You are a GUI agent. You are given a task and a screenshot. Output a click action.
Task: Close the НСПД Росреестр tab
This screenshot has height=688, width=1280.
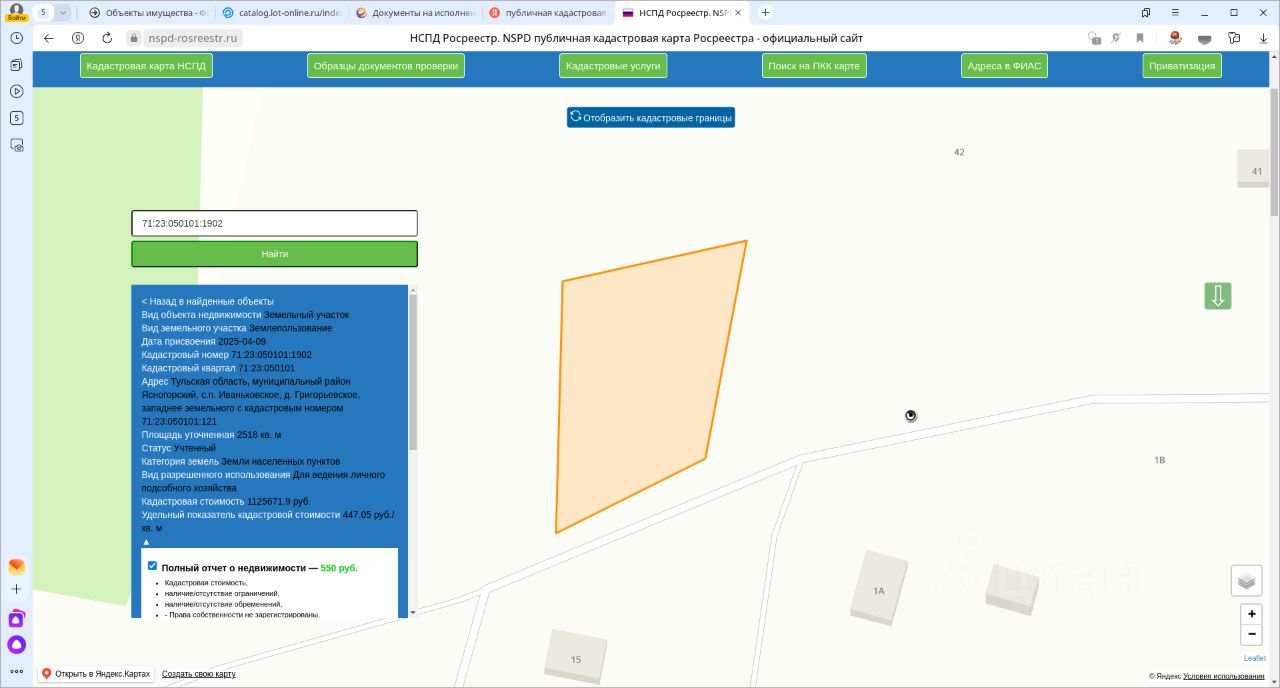tap(738, 13)
